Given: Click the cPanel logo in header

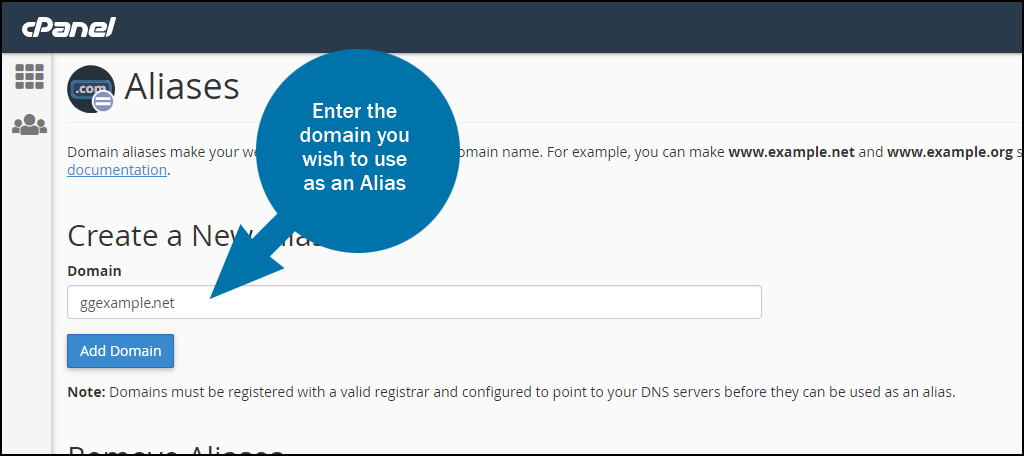Looking at the screenshot, I should pos(69,28).
